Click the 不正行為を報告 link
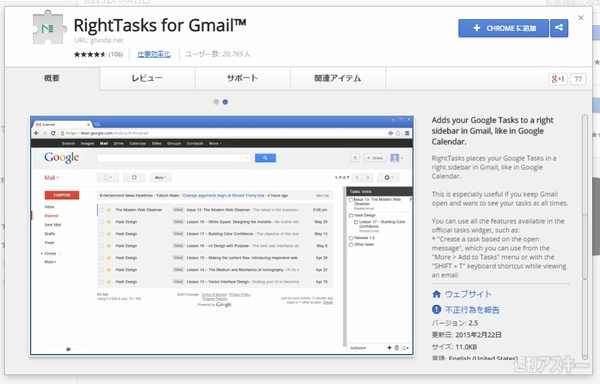This screenshot has height=384, width=600. [x=472, y=310]
